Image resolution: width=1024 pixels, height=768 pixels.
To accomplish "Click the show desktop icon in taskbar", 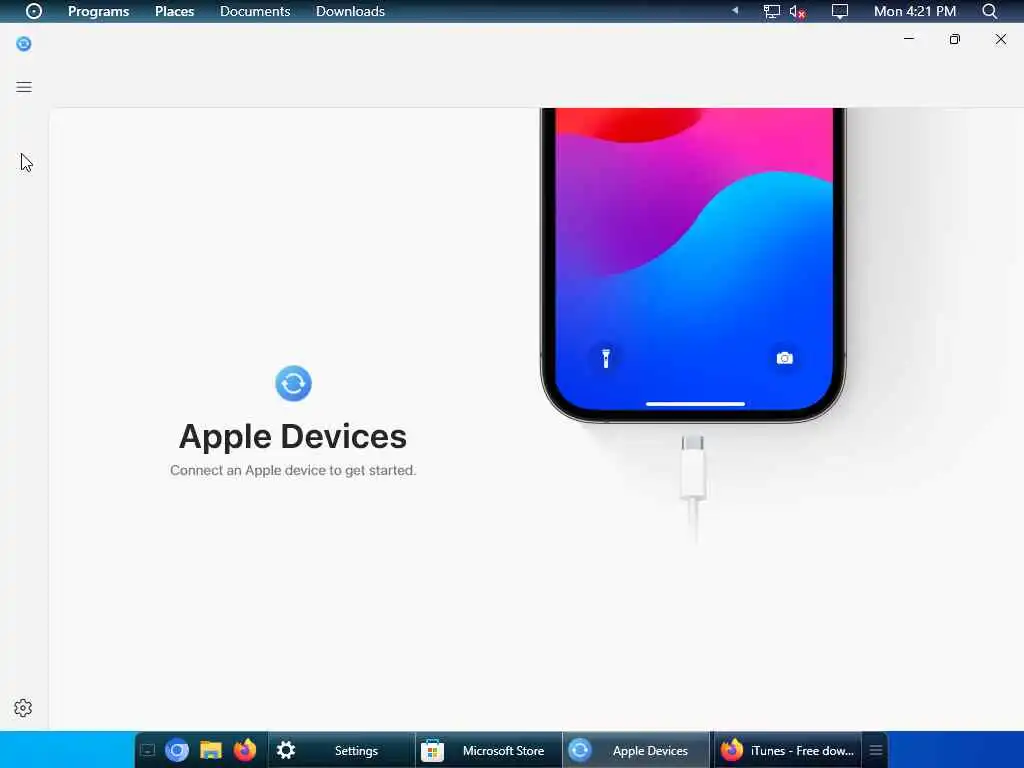I will pos(148,750).
